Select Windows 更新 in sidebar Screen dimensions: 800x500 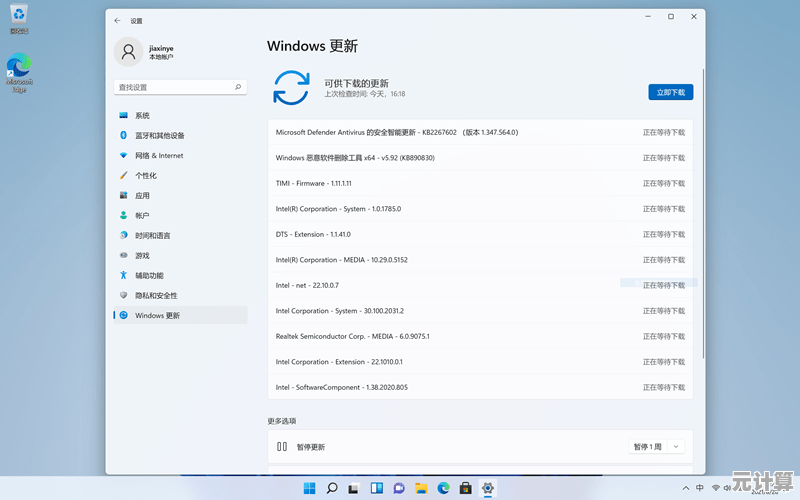(x=180, y=315)
